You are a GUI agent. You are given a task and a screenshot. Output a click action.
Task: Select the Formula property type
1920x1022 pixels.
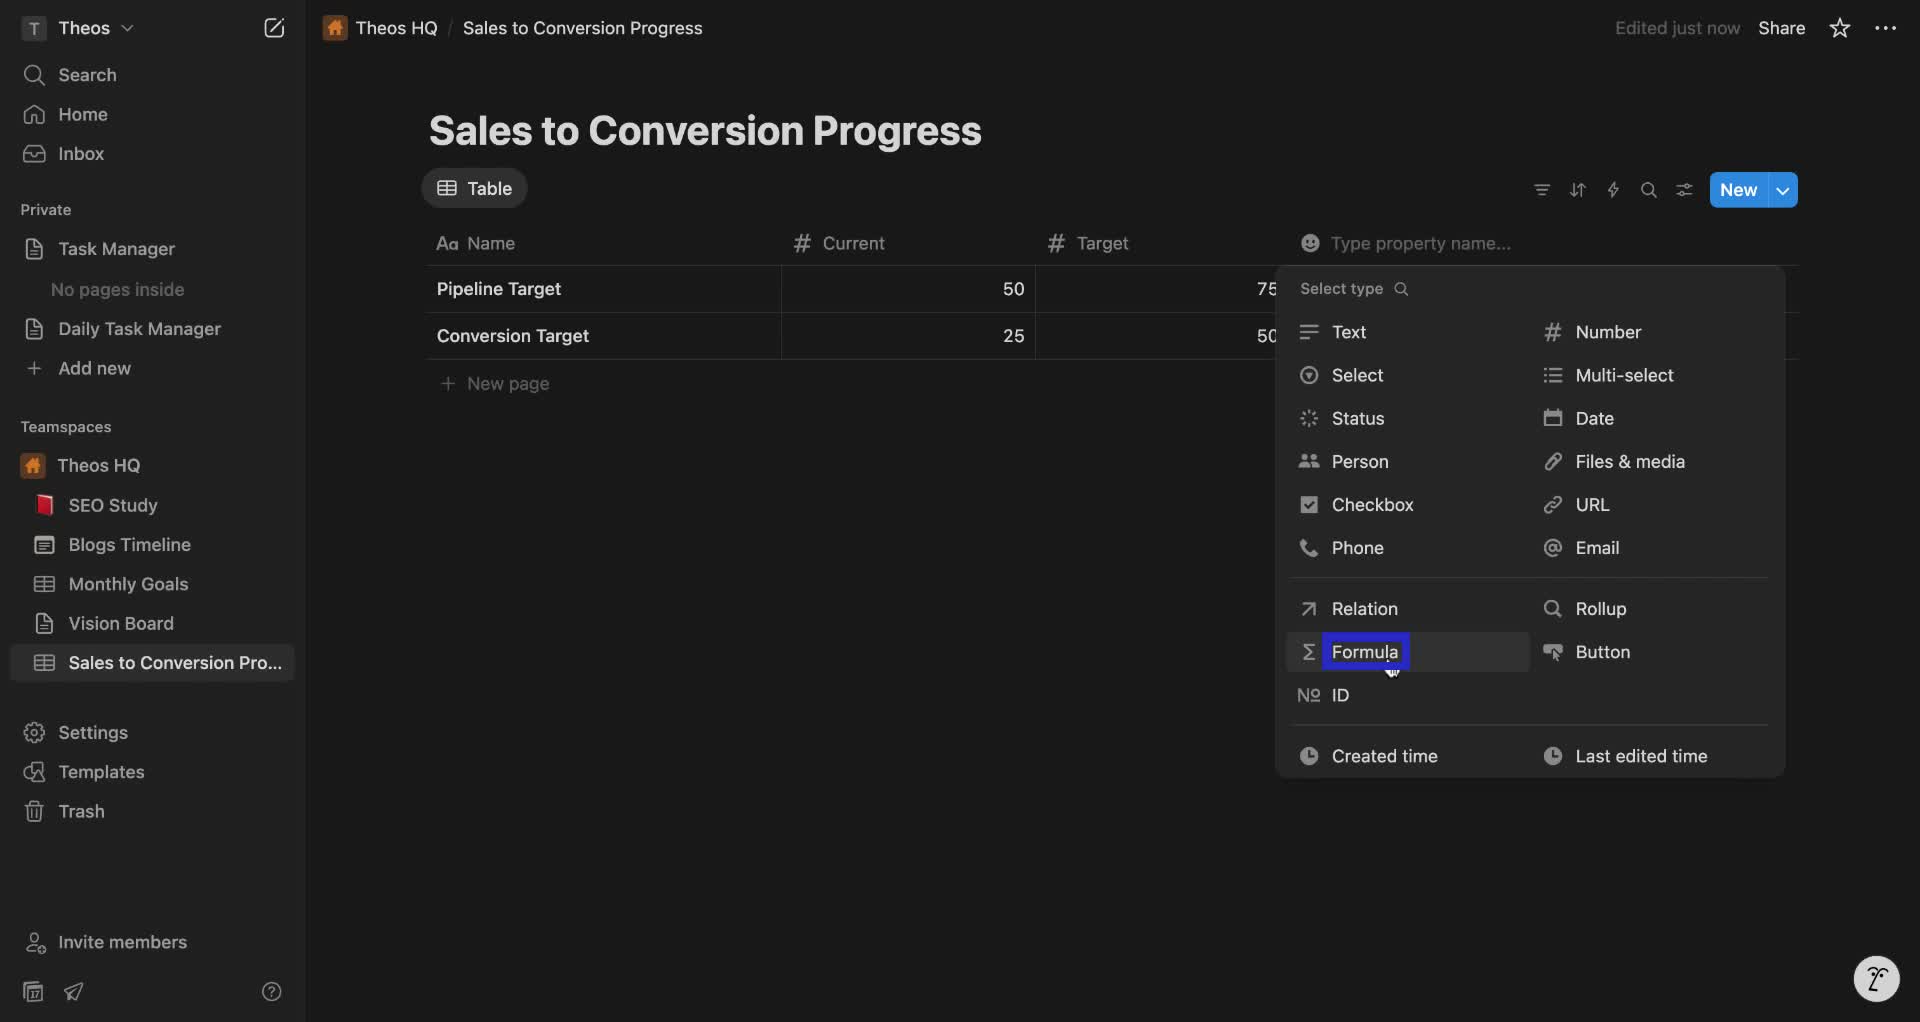(x=1367, y=651)
